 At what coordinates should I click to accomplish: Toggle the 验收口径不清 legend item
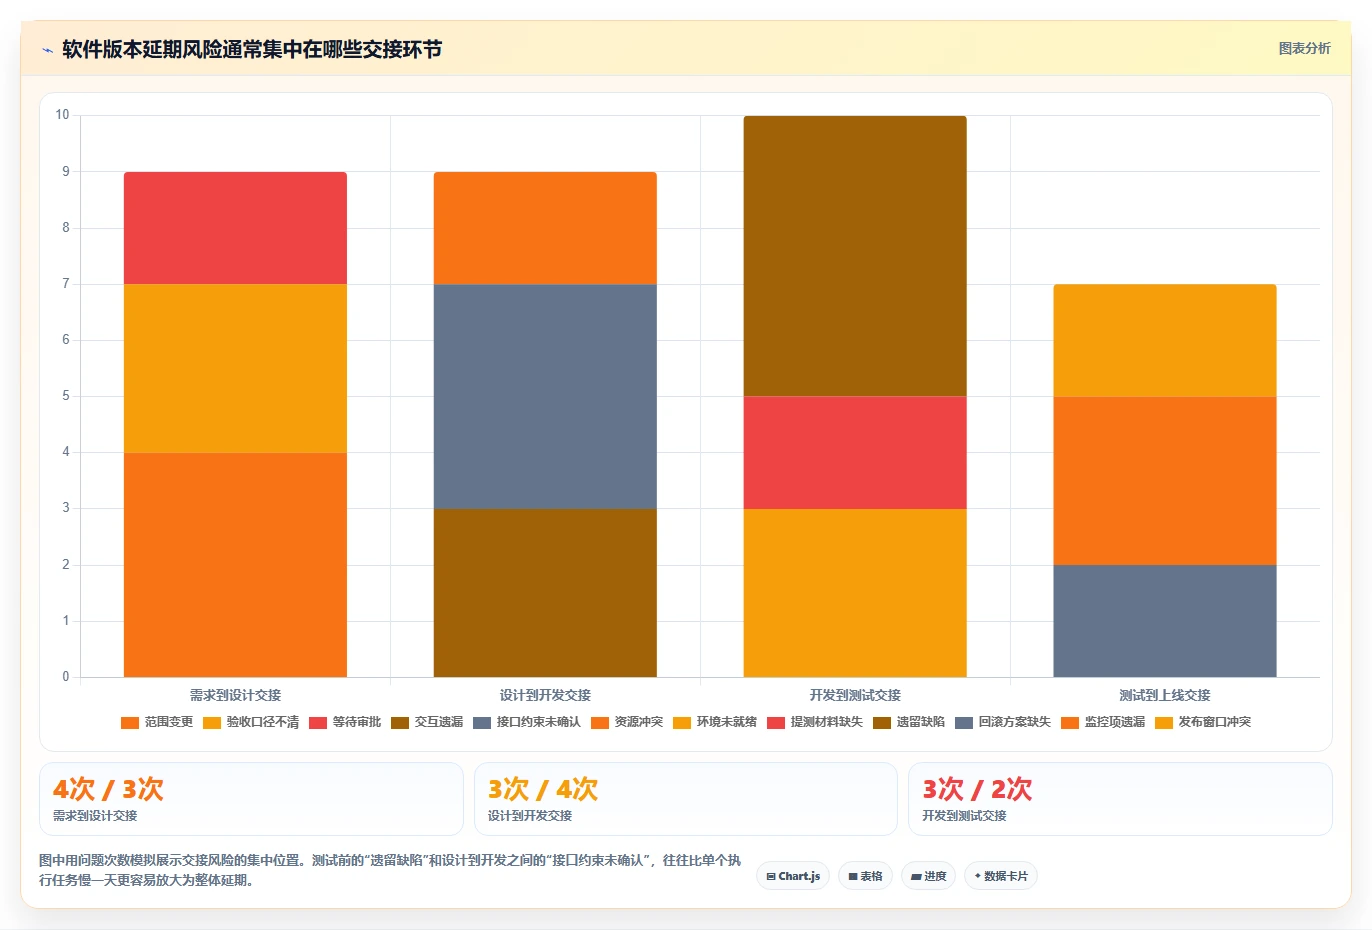point(251,722)
